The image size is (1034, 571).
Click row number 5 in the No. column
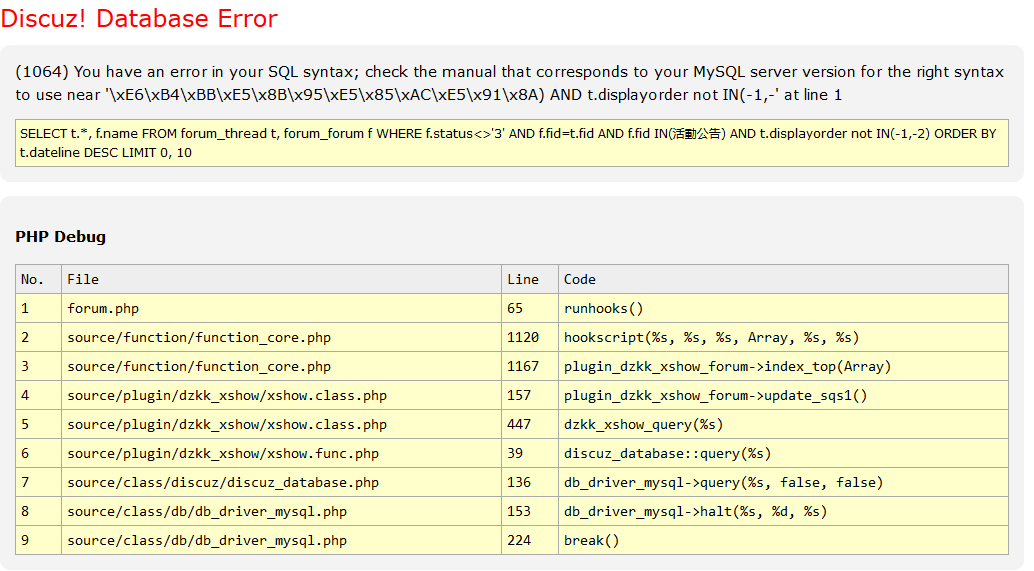26,424
